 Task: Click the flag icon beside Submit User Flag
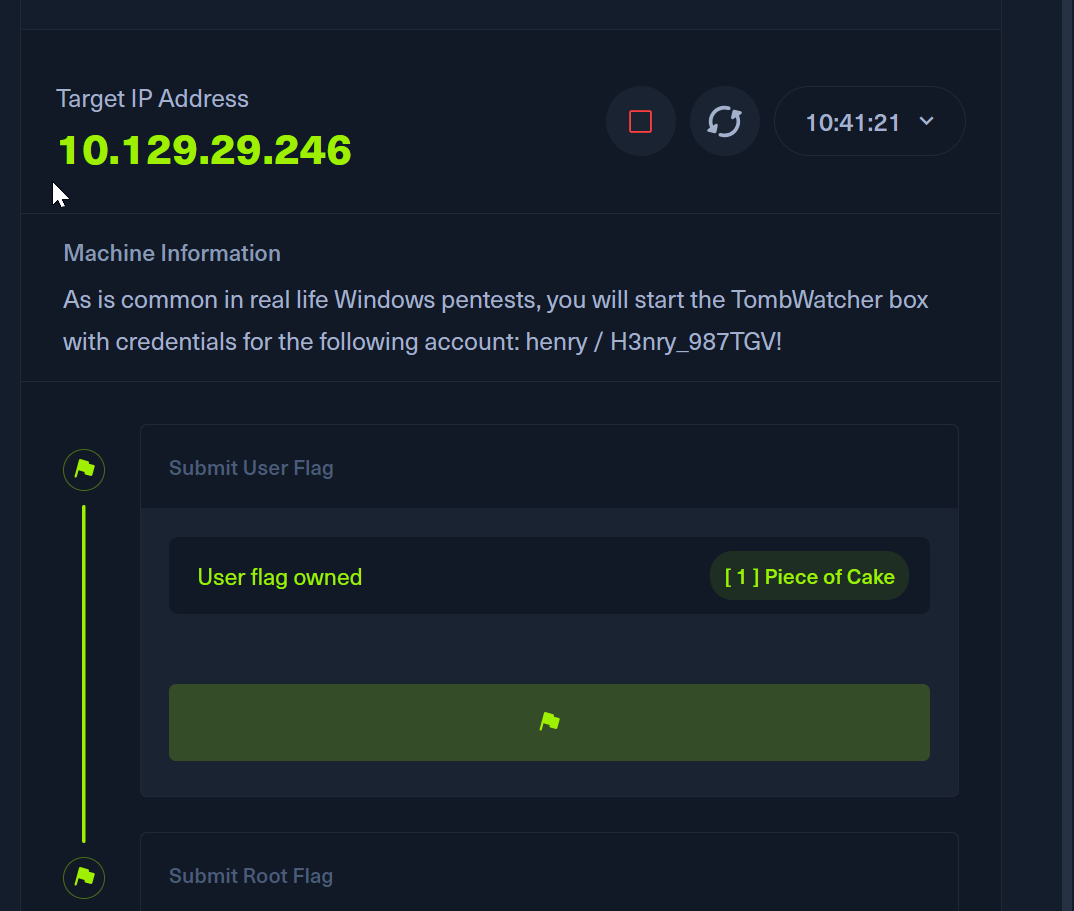[84, 468]
